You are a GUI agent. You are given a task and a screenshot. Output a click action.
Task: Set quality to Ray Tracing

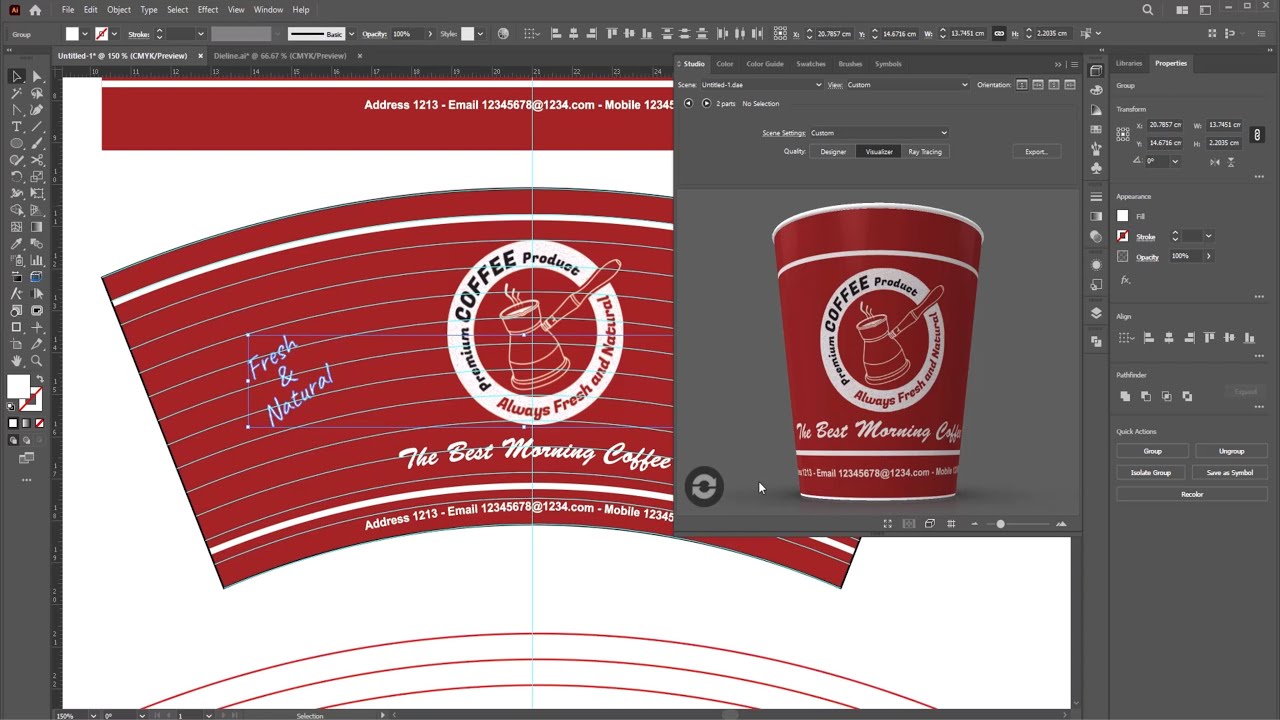[x=925, y=152]
